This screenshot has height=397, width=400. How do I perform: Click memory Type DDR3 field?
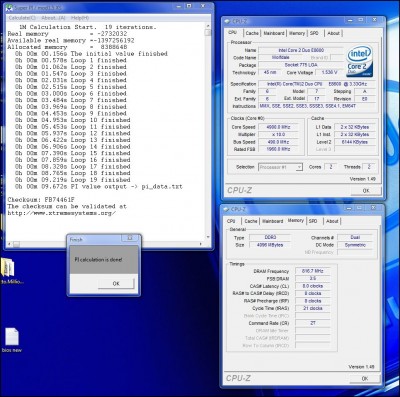[270, 237]
